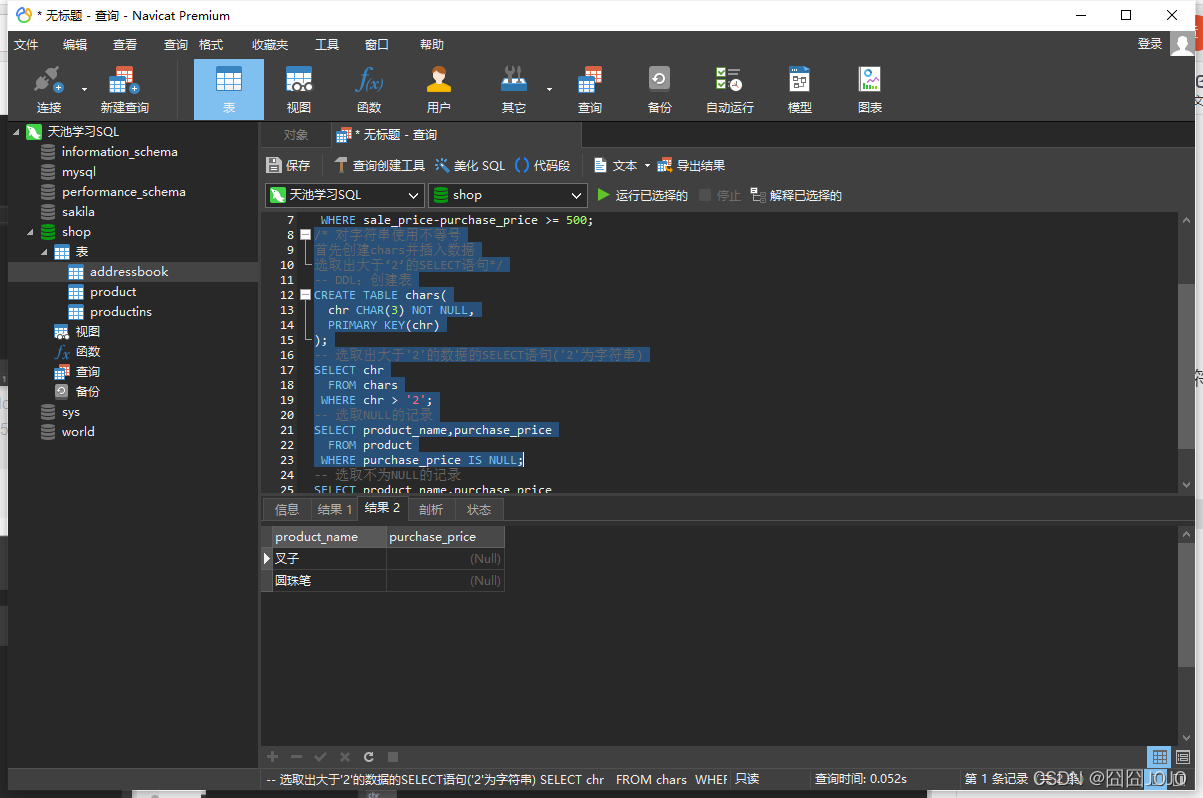Select the 表 table toolbar icon
The width and height of the screenshot is (1203, 798).
click(x=229, y=90)
